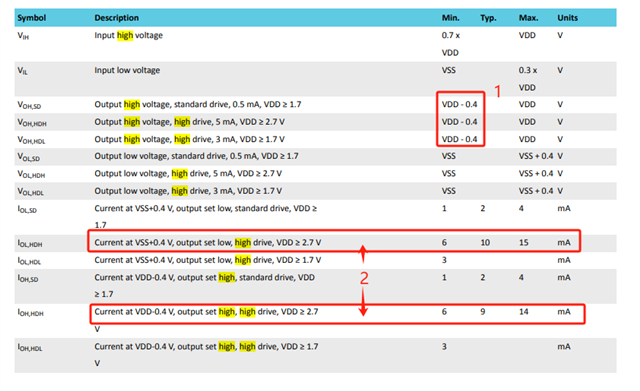Click the V unit in the VIH row

560,36
